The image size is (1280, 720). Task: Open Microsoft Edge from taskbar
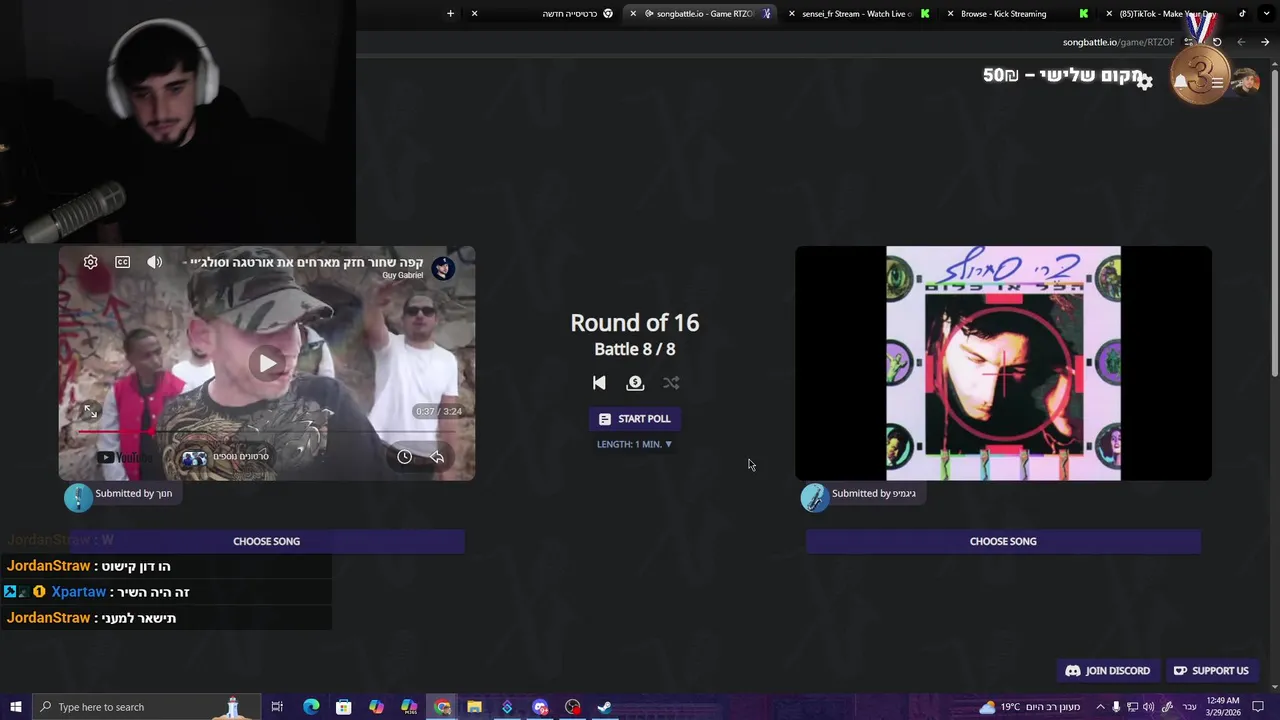click(x=311, y=707)
